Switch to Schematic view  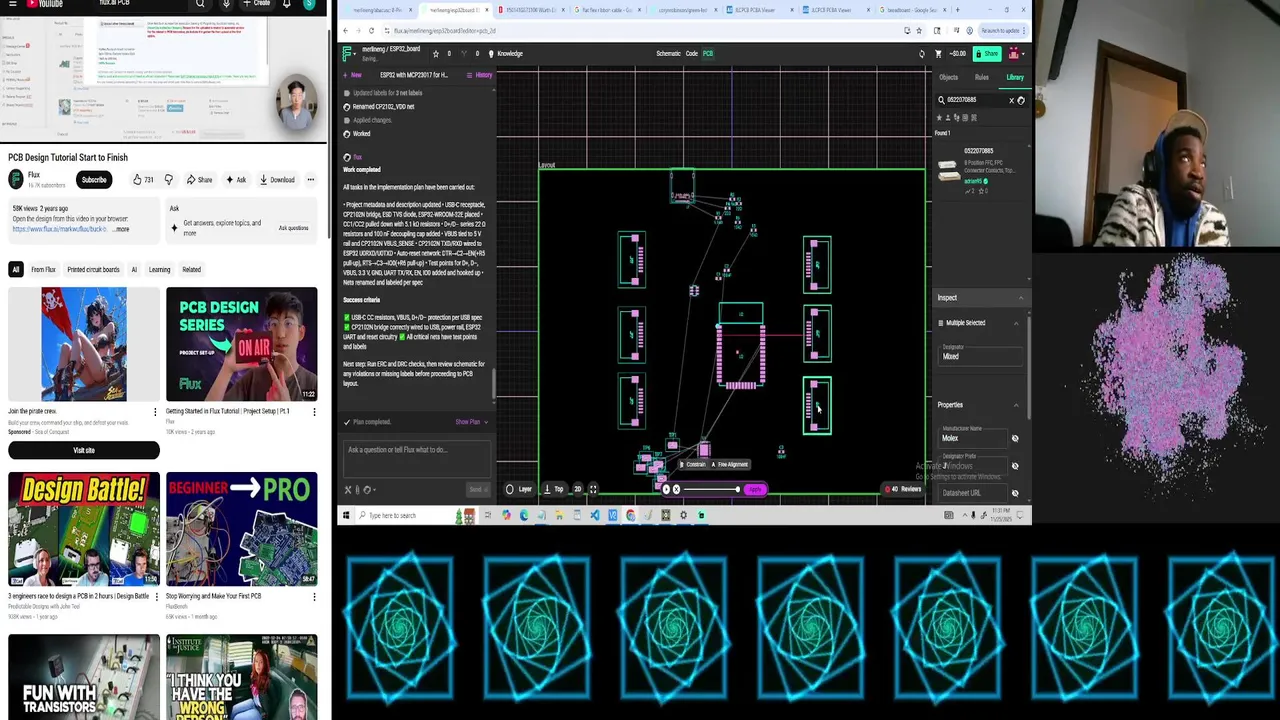coord(668,53)
